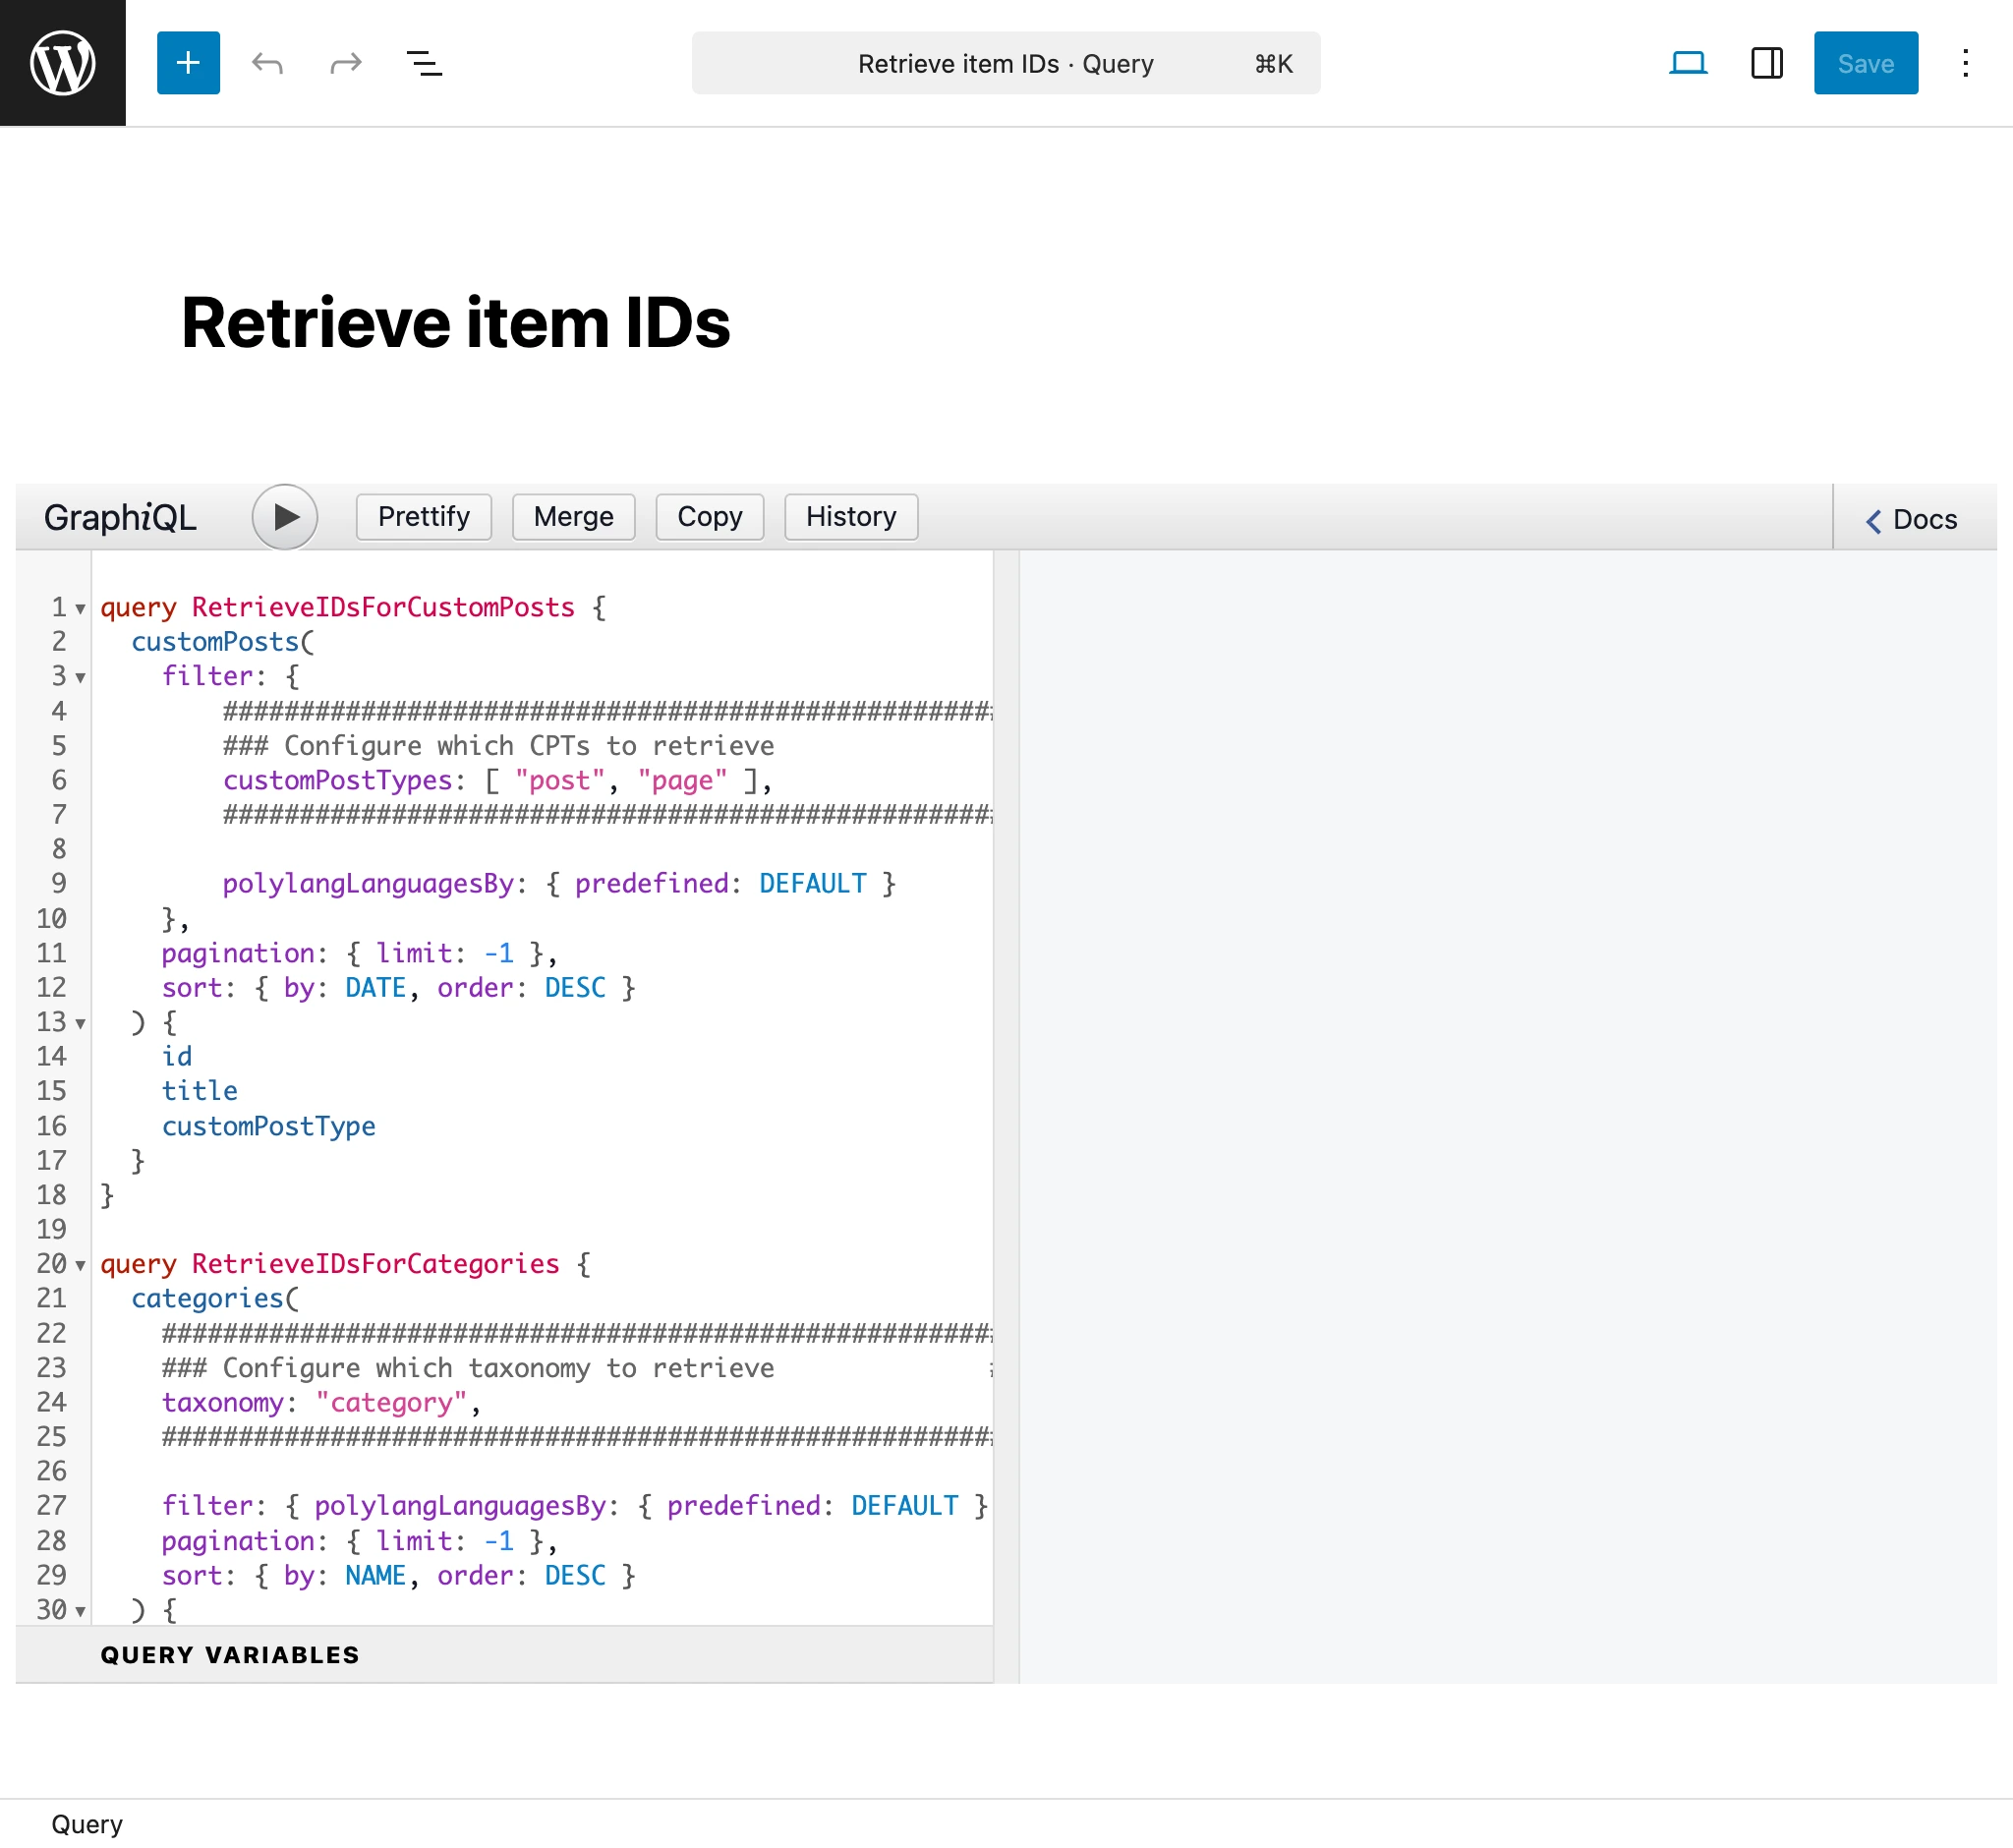Open the block inserter with the plus icon

click(x=188, y=63)
